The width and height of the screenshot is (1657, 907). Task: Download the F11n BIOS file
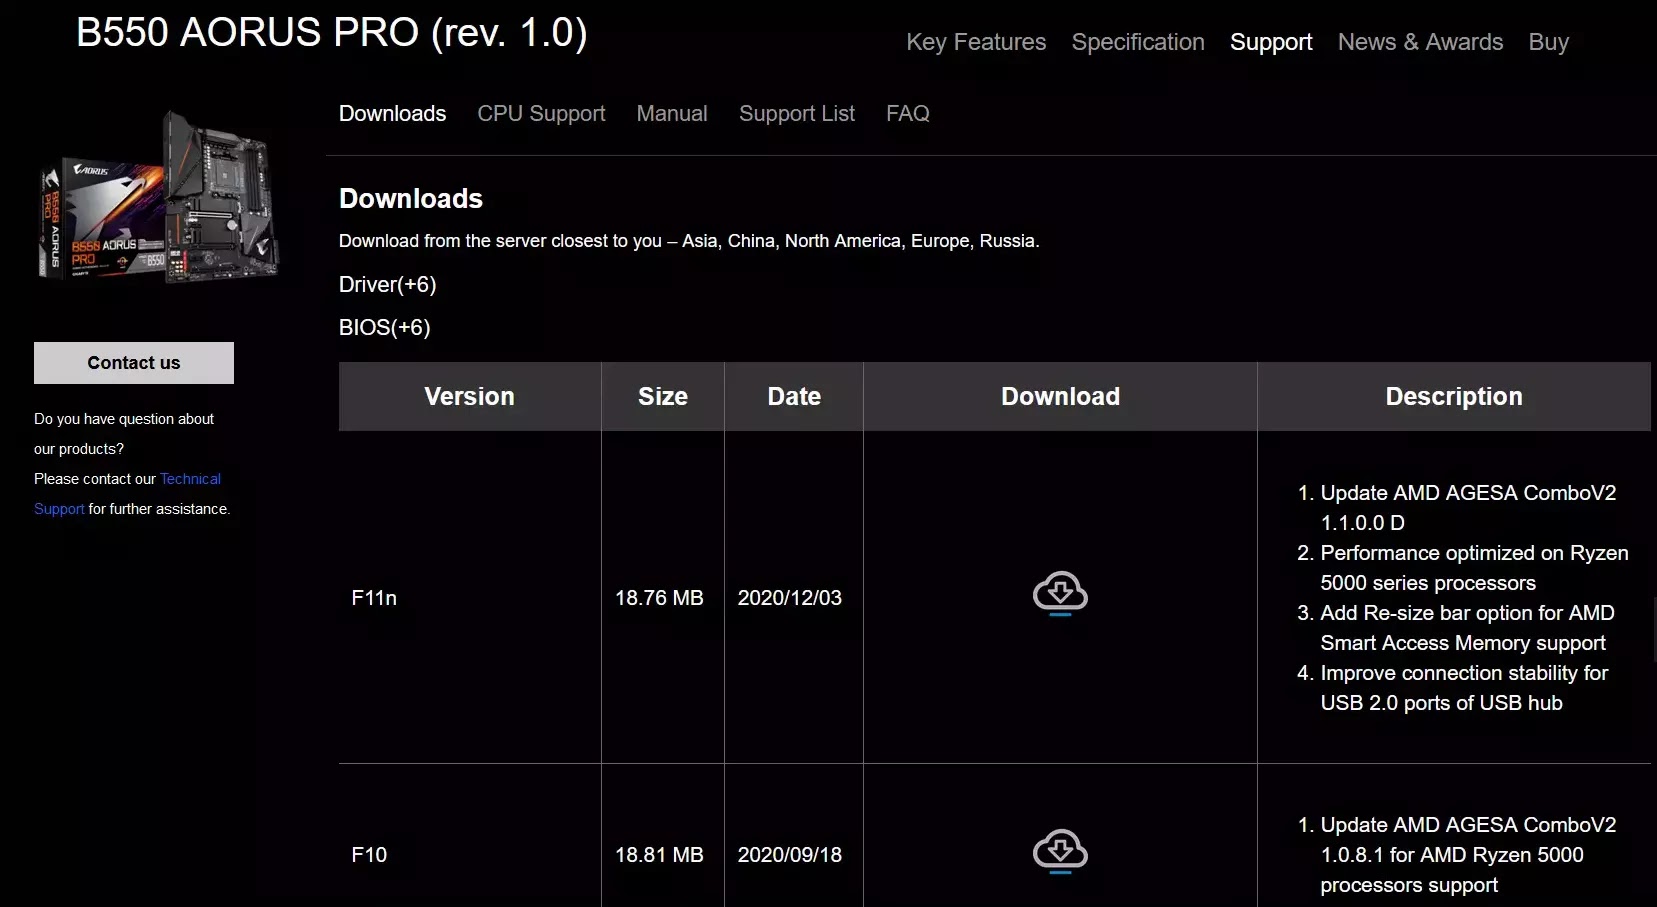pos(1060,594)
